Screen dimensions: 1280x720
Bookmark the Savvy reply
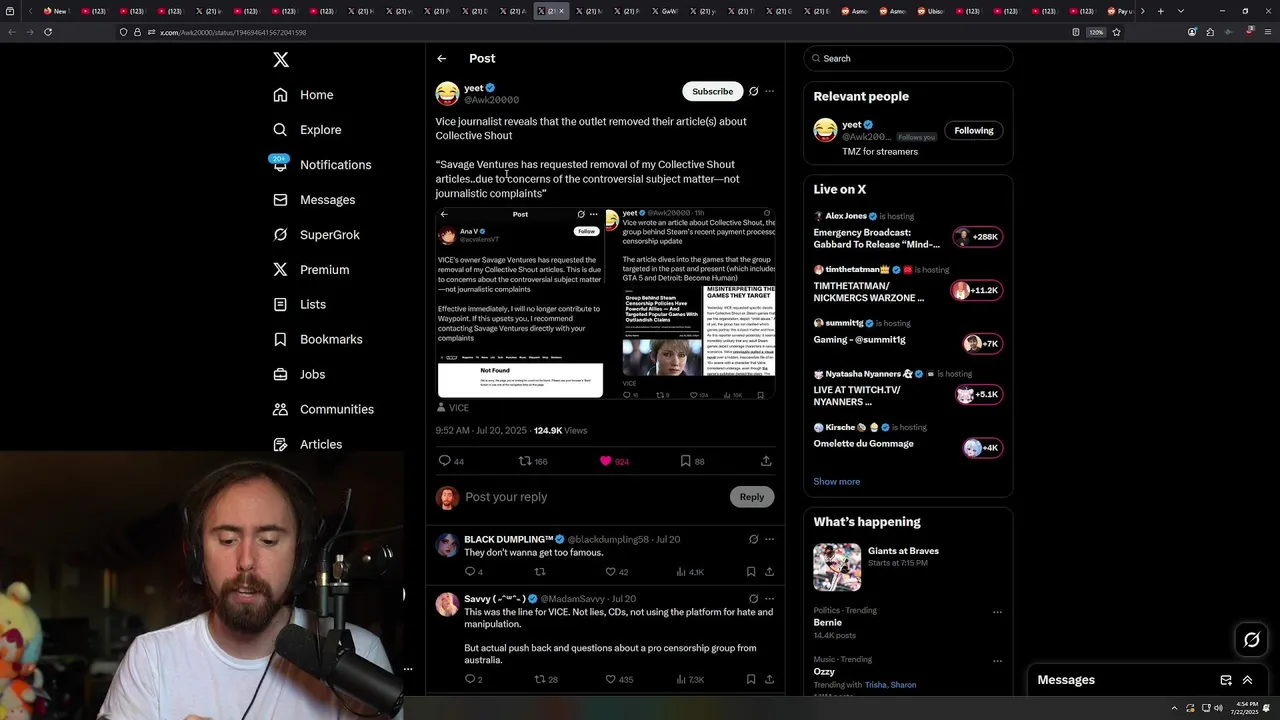tap(750, 680)
